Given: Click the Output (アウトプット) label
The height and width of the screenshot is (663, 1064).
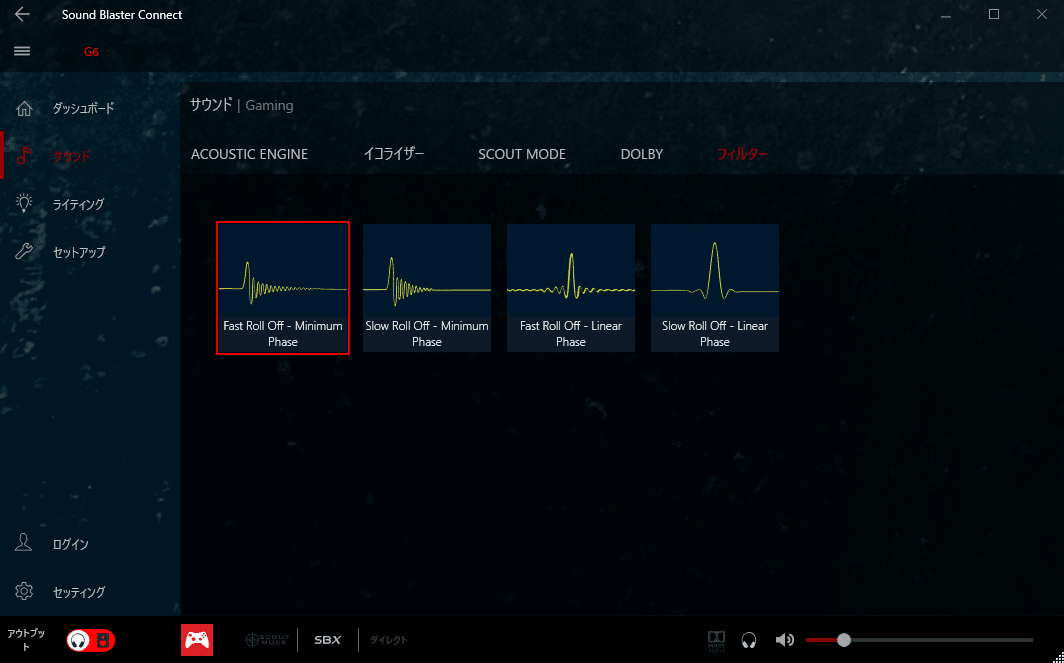Looking at the screenshot, I should 26,639.
